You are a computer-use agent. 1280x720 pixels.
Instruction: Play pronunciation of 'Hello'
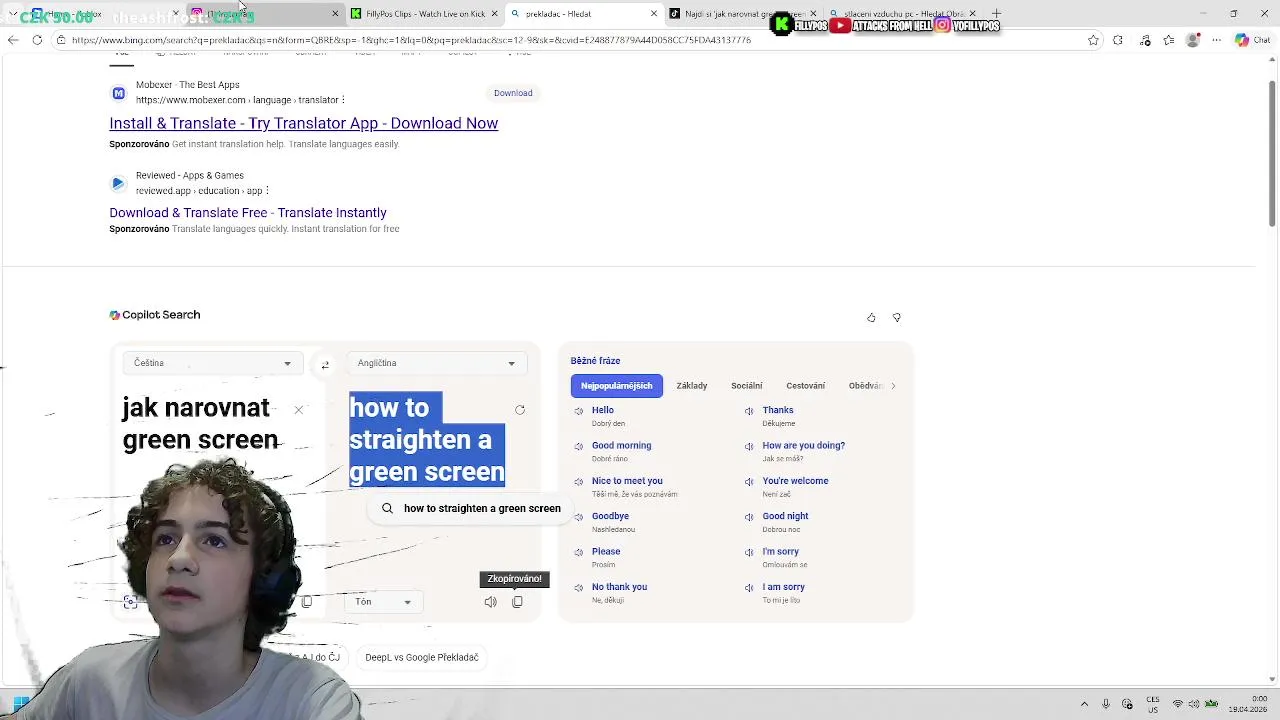(578, 411)
